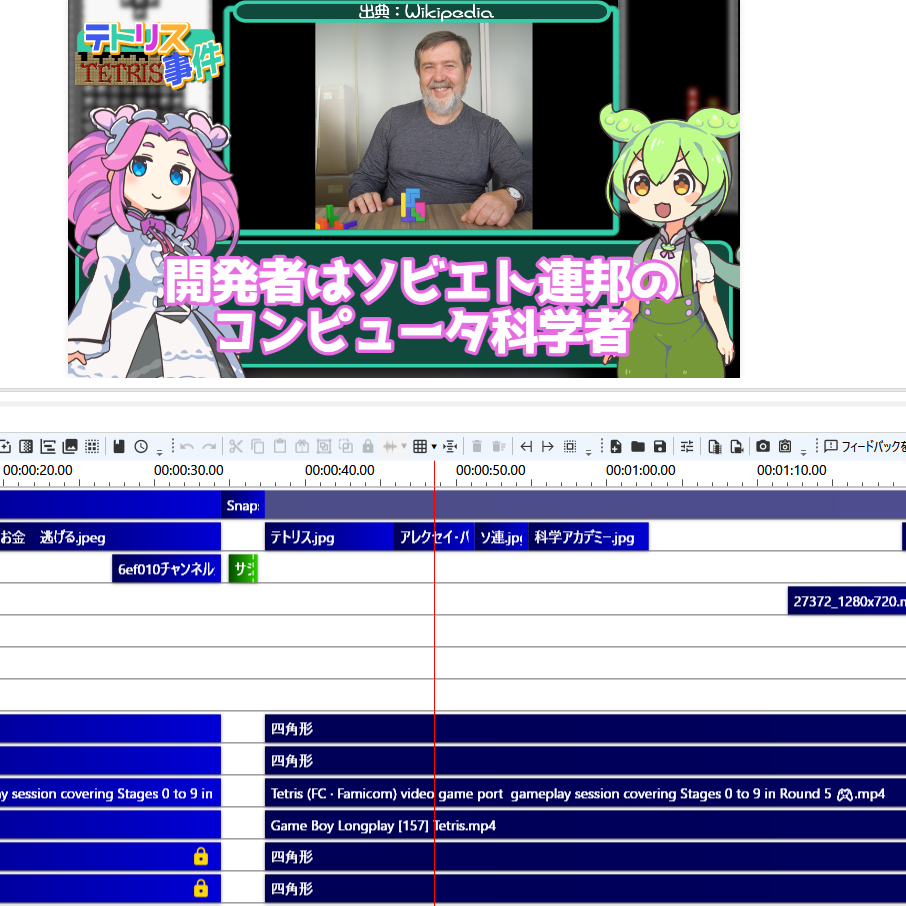Select the bottom-most 四角形 clip

coord(585,889)
